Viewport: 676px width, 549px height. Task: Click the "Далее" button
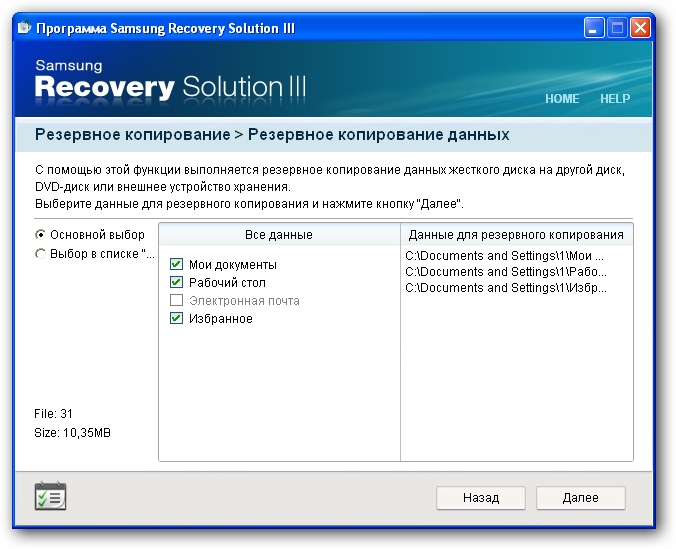click(x=580, y=498)
